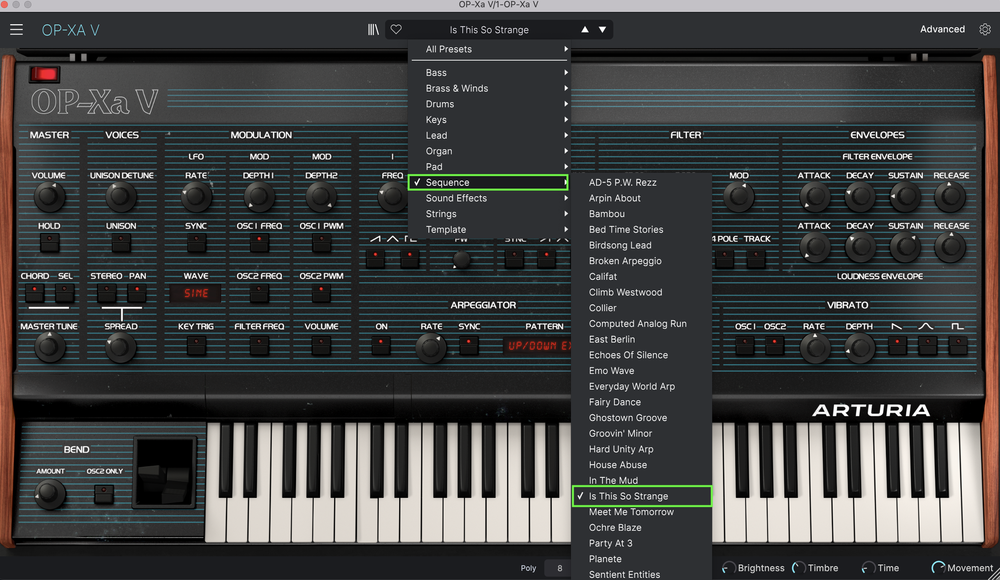
Task: Open the hamburger main menu
Action: pyautogui.click(x=17, y=29)
